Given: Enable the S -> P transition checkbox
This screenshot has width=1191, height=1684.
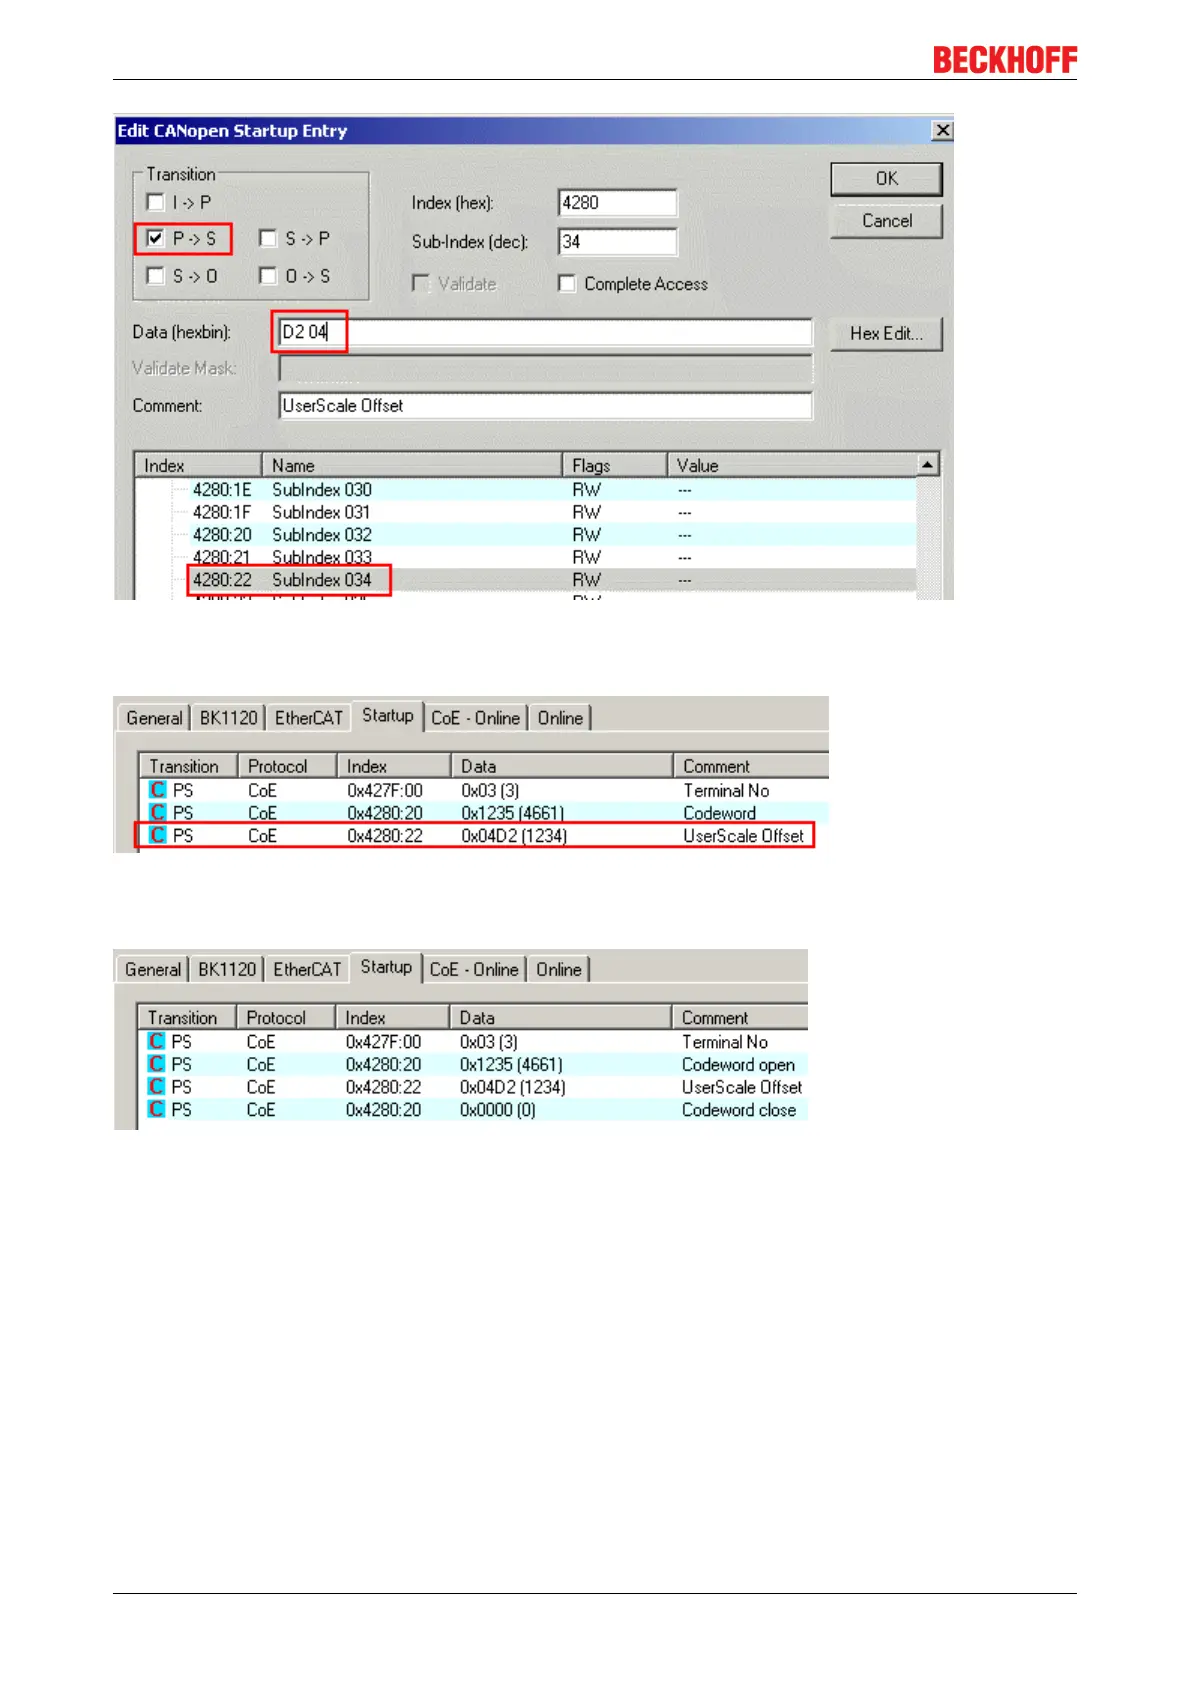Looking at the screenshot, I should pos(268,238).
